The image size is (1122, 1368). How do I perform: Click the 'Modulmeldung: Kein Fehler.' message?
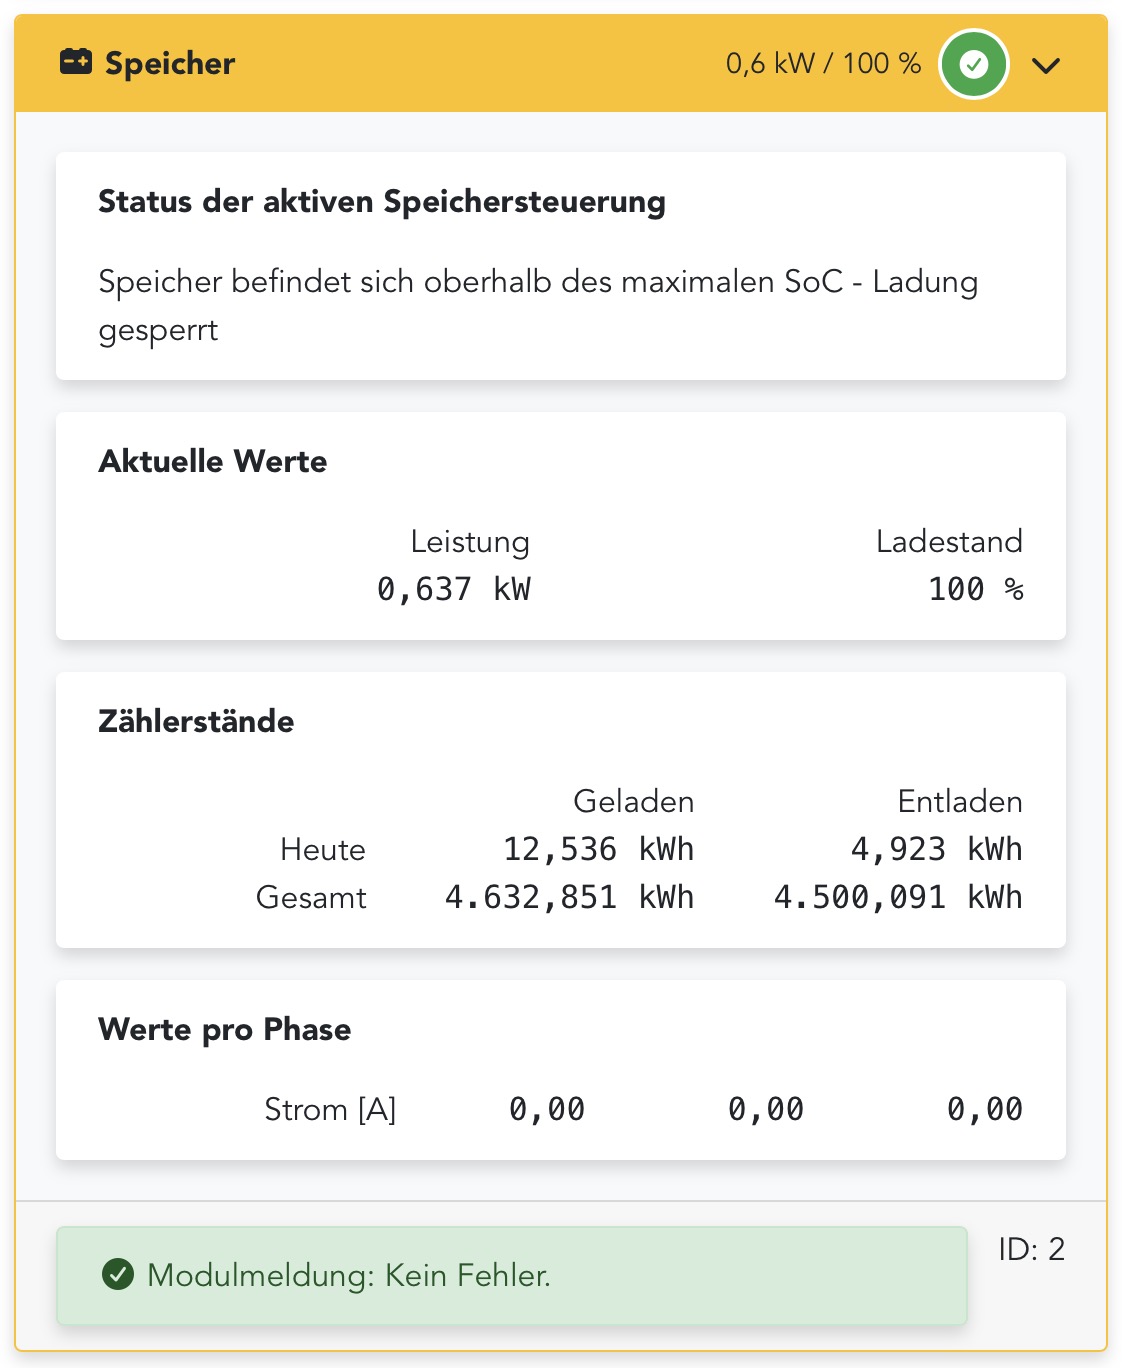point(348,1275)
